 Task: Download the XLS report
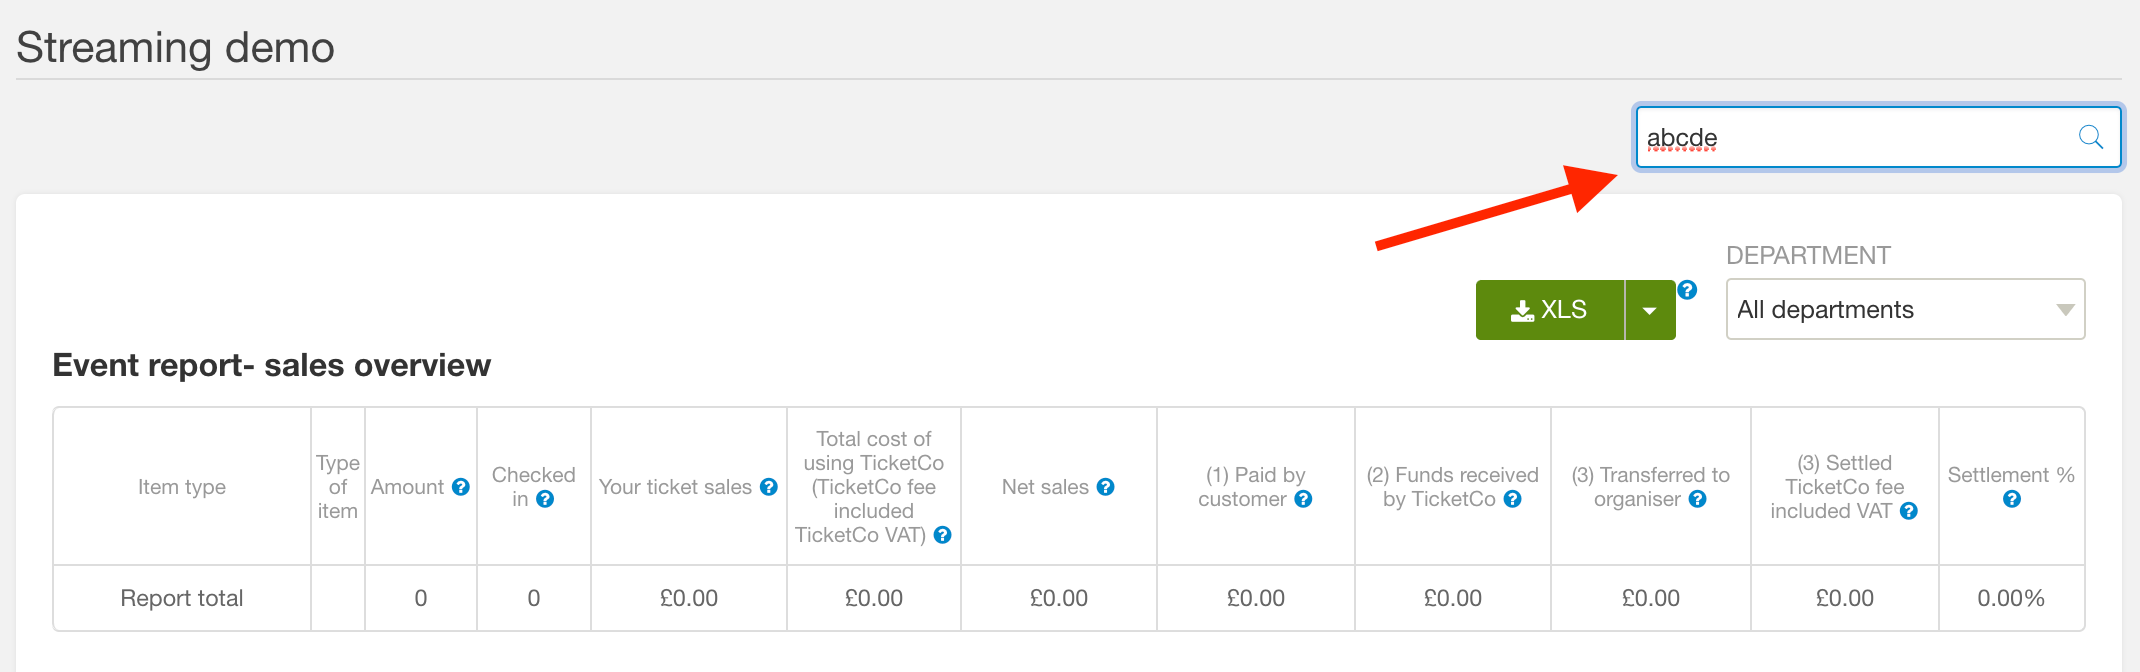(x=1550, y=310)
